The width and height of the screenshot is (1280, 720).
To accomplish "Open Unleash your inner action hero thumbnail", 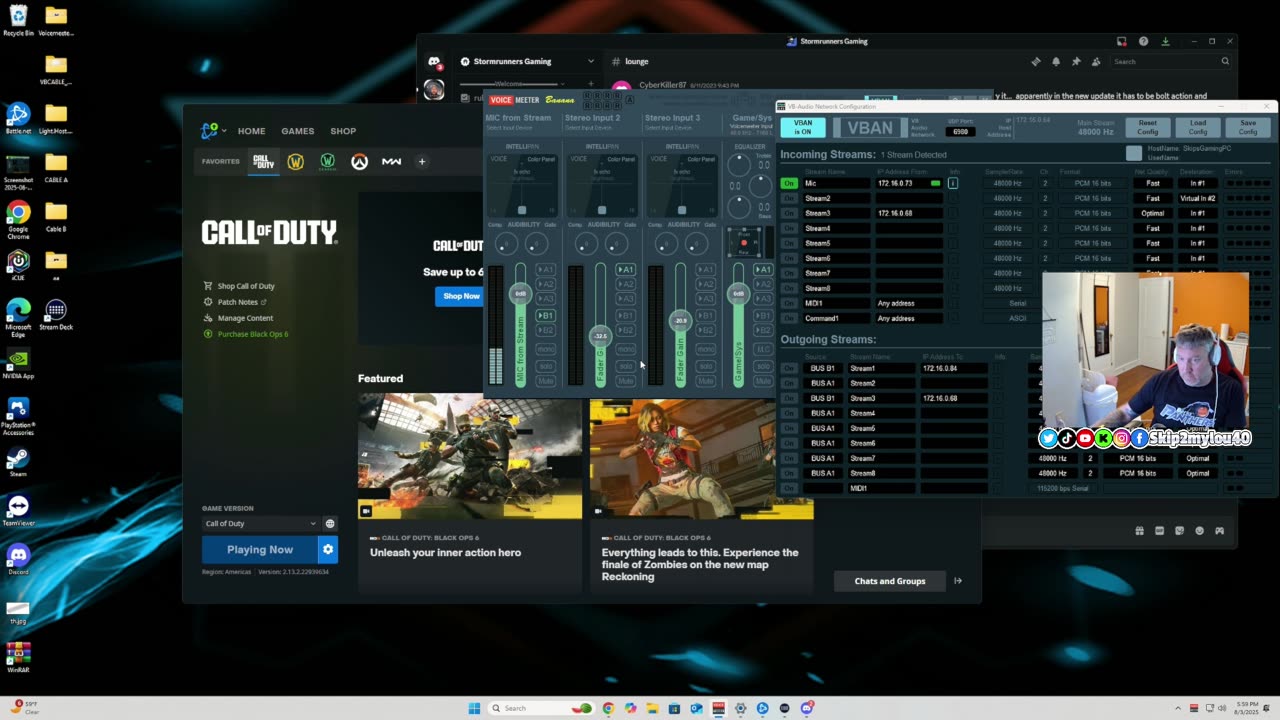I will pyautogui.click(x=470, y=456).
